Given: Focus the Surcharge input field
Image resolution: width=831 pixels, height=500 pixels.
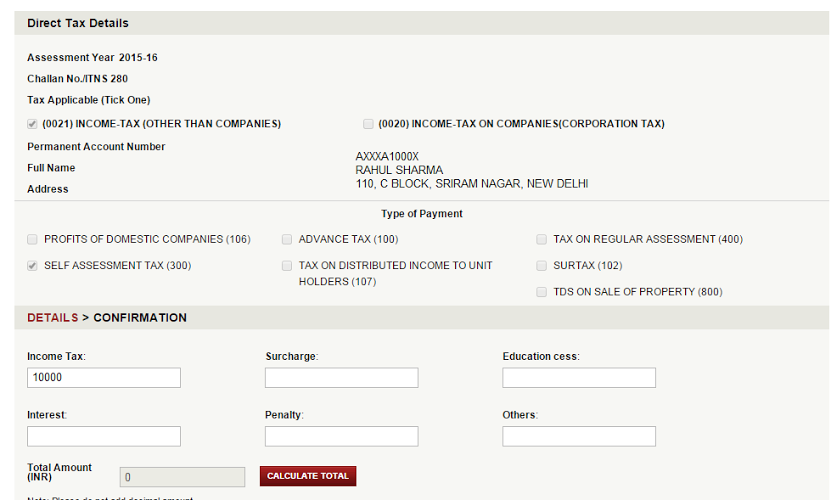Looking at the screenshot, I should click(341, 378).
